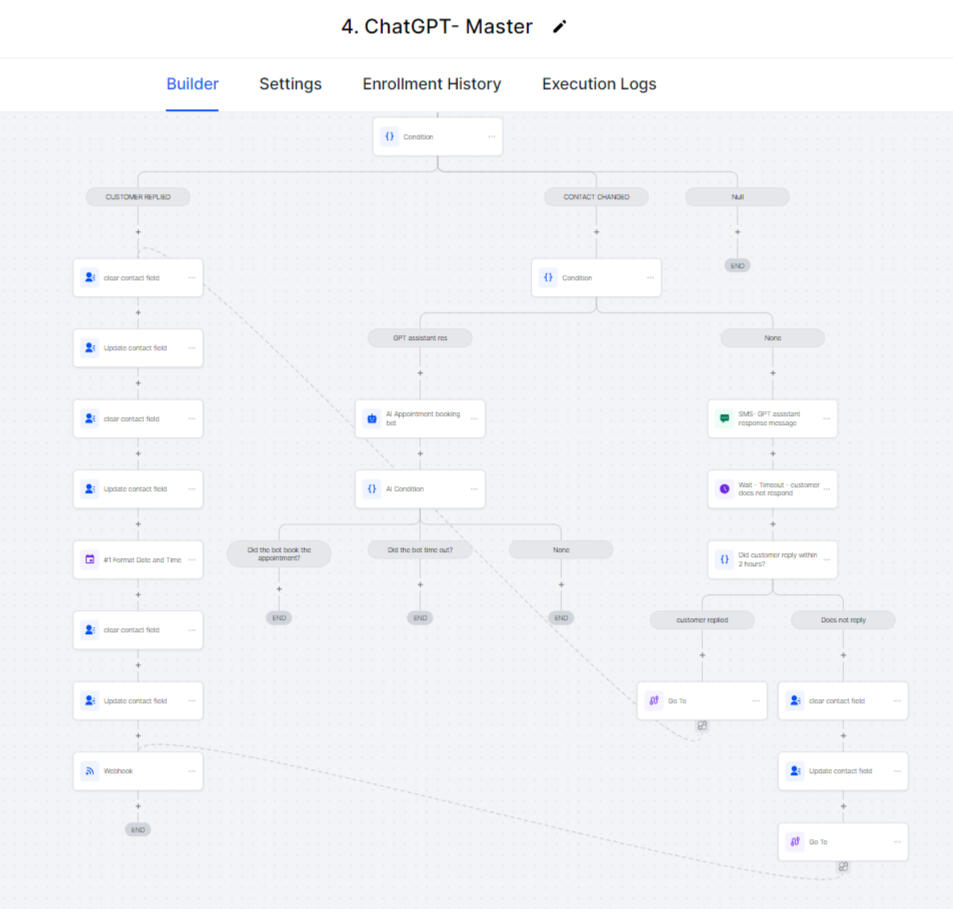Image resolution: width=953 pixels, height=909 pixels.
Task: Click the 'Did the bot book the appointment?' branch
Action: click(279, 554)
